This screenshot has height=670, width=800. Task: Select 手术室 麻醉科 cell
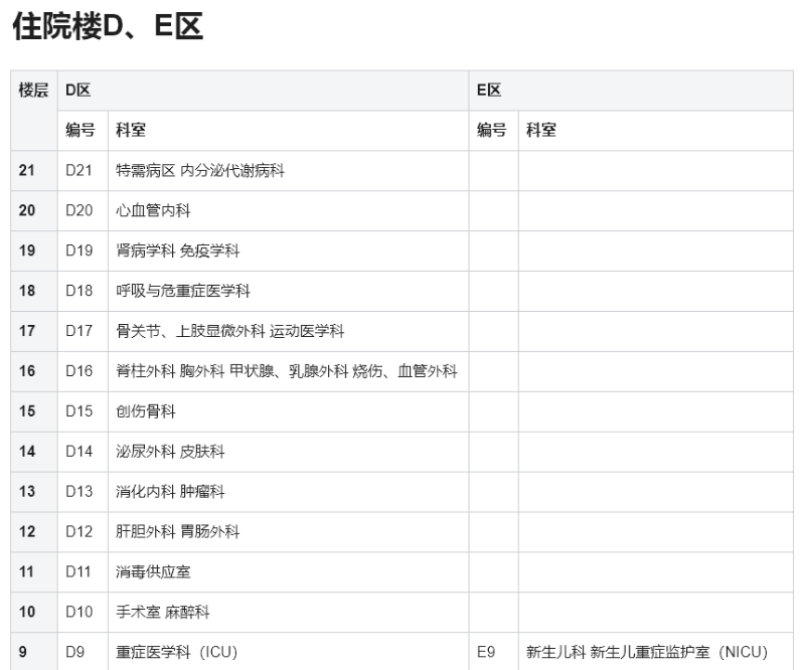coord(288,612)
